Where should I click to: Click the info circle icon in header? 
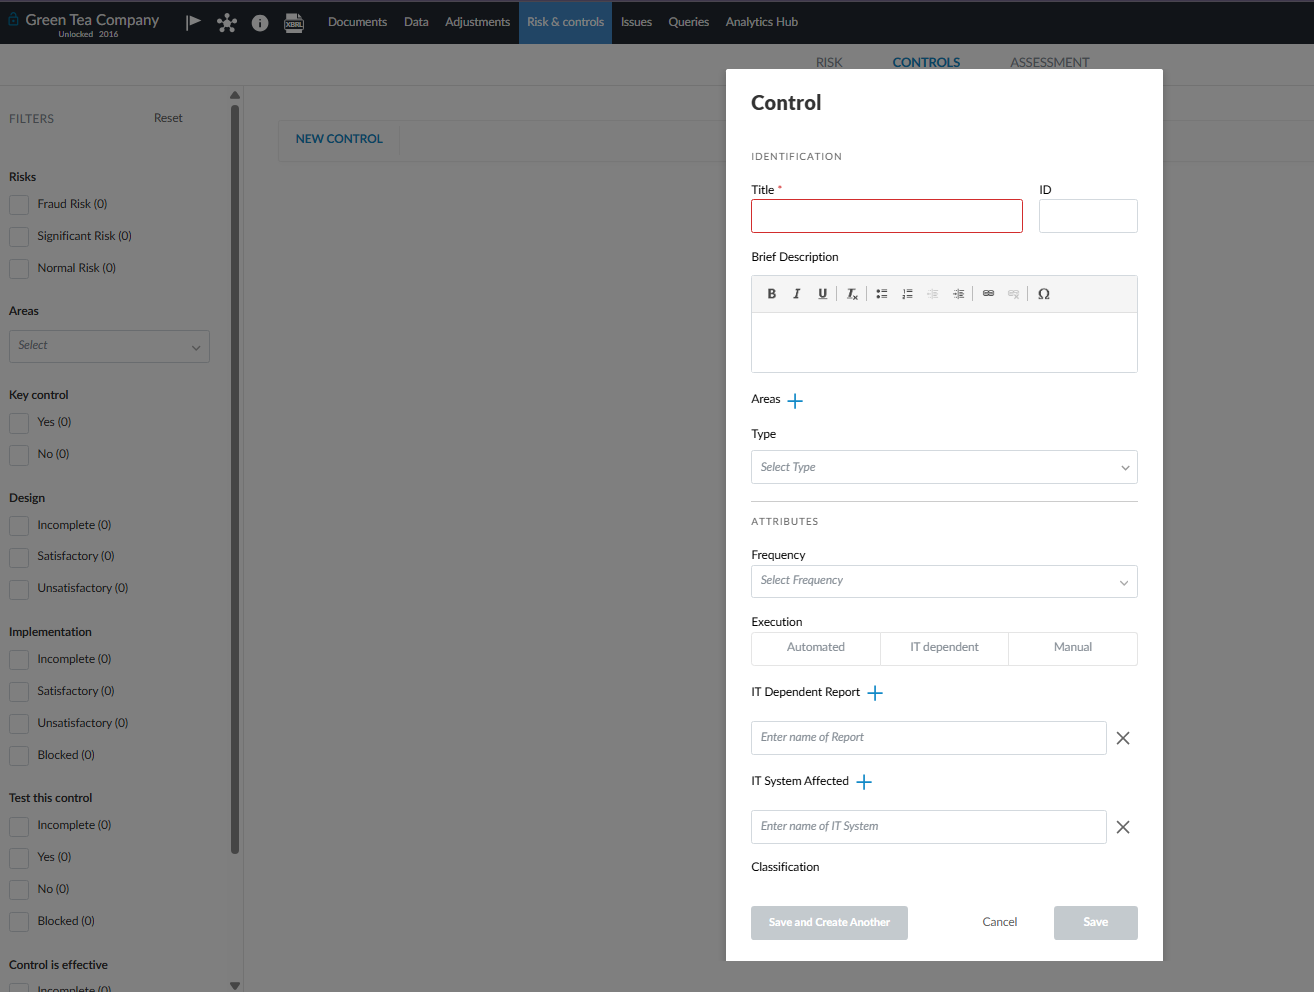pos(260,23)
